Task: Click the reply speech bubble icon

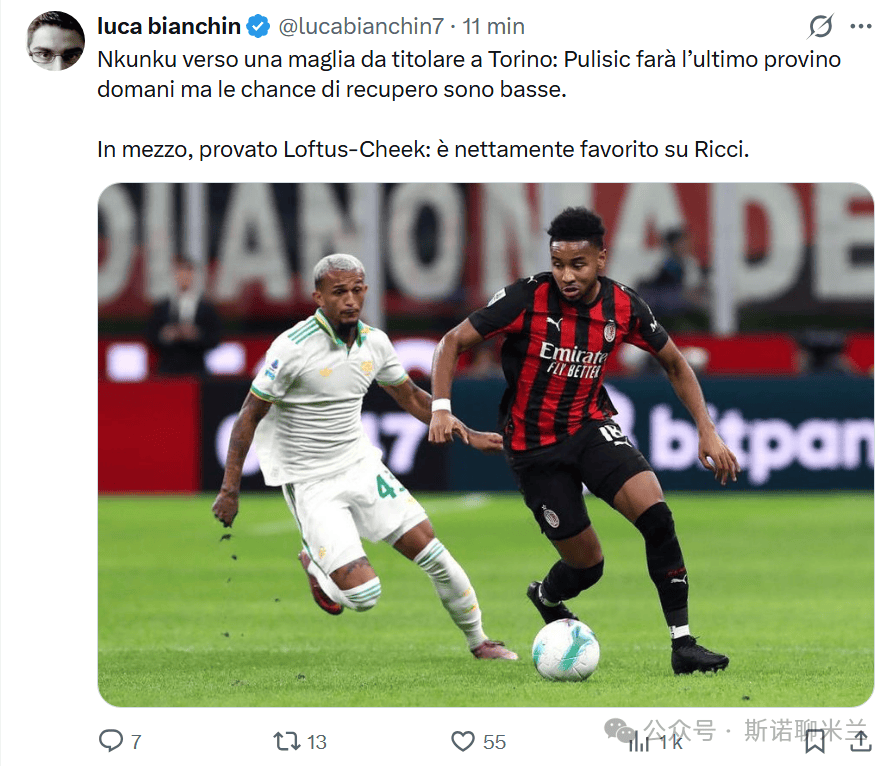Action: click(110, 741)
